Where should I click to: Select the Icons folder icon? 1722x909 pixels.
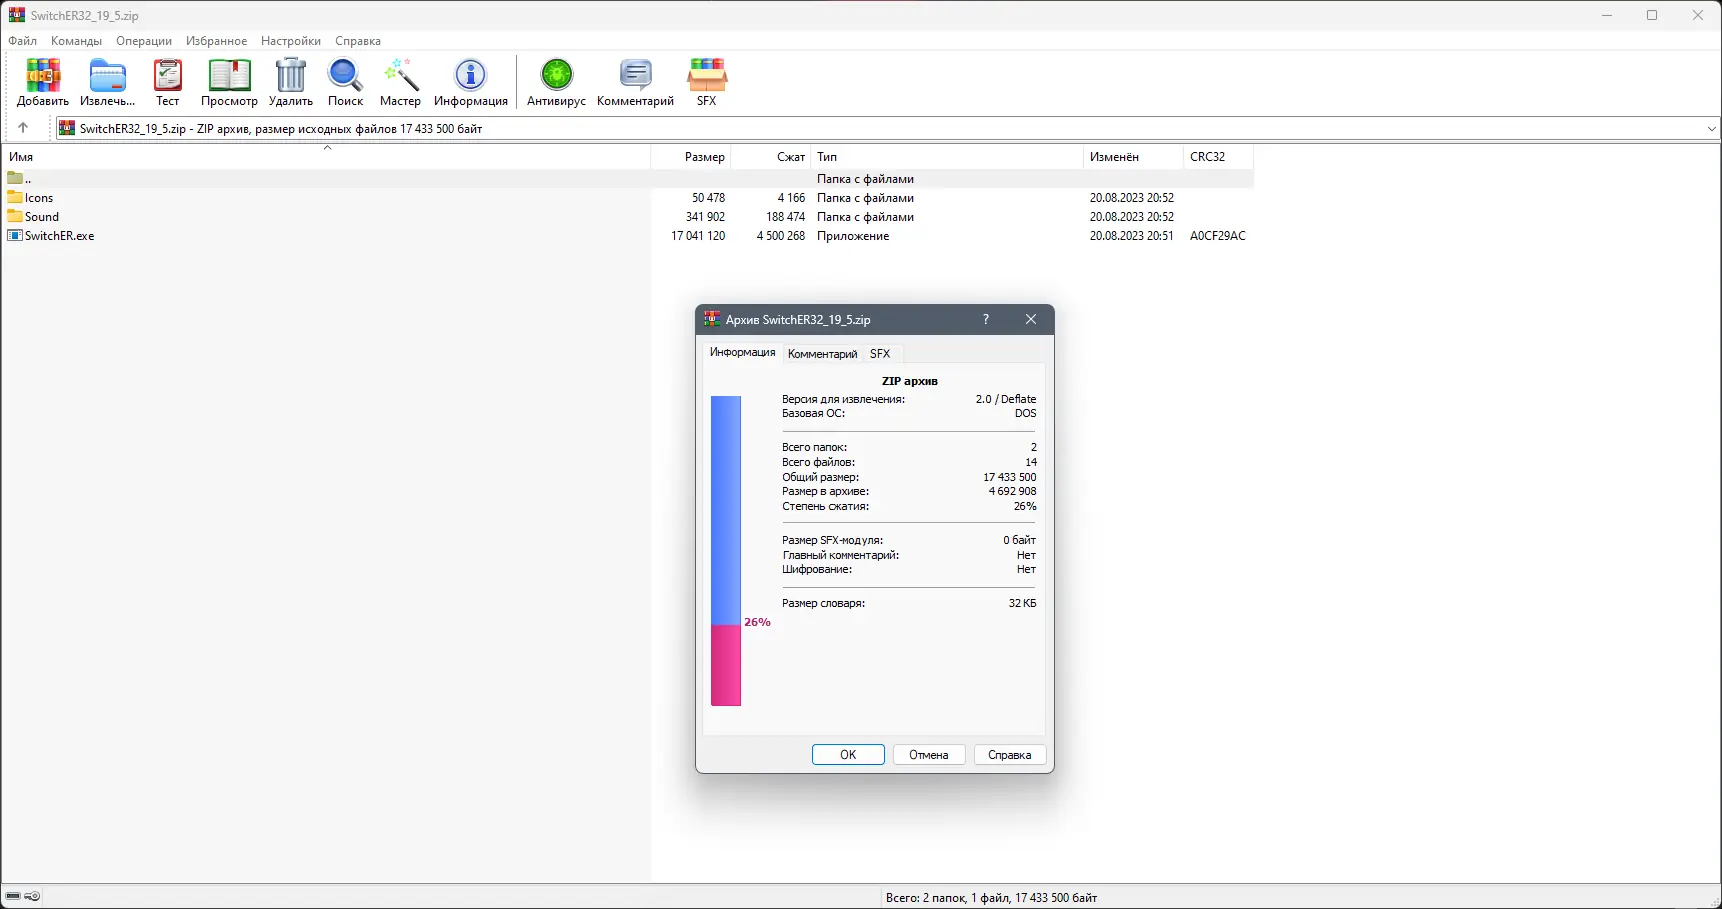[15, 198]
